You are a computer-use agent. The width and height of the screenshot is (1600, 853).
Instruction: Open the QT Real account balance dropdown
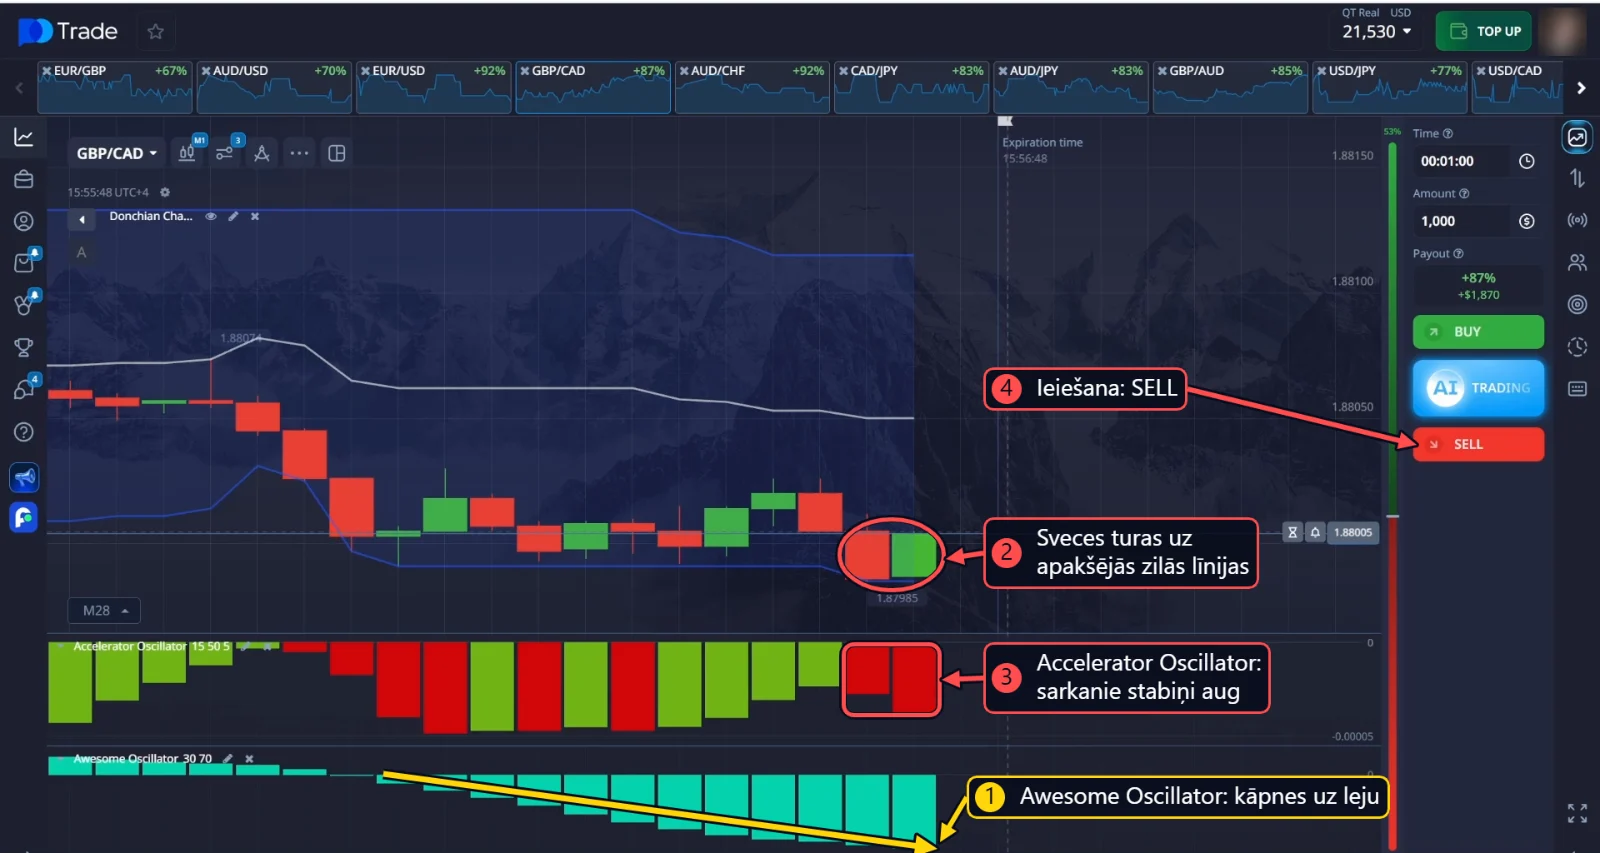click(1377, 32)
